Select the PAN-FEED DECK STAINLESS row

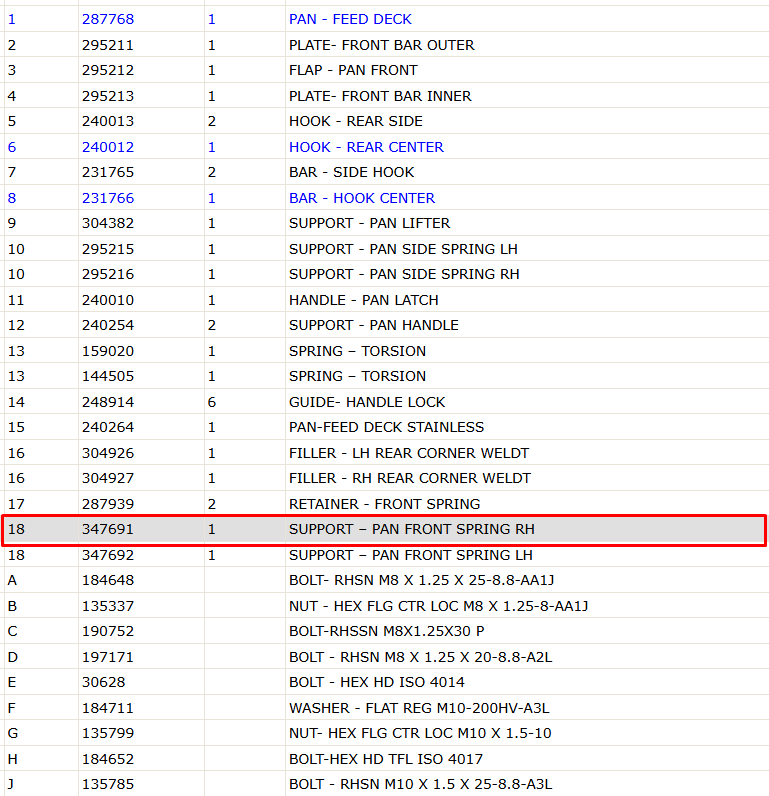click(x=384, y=427)
